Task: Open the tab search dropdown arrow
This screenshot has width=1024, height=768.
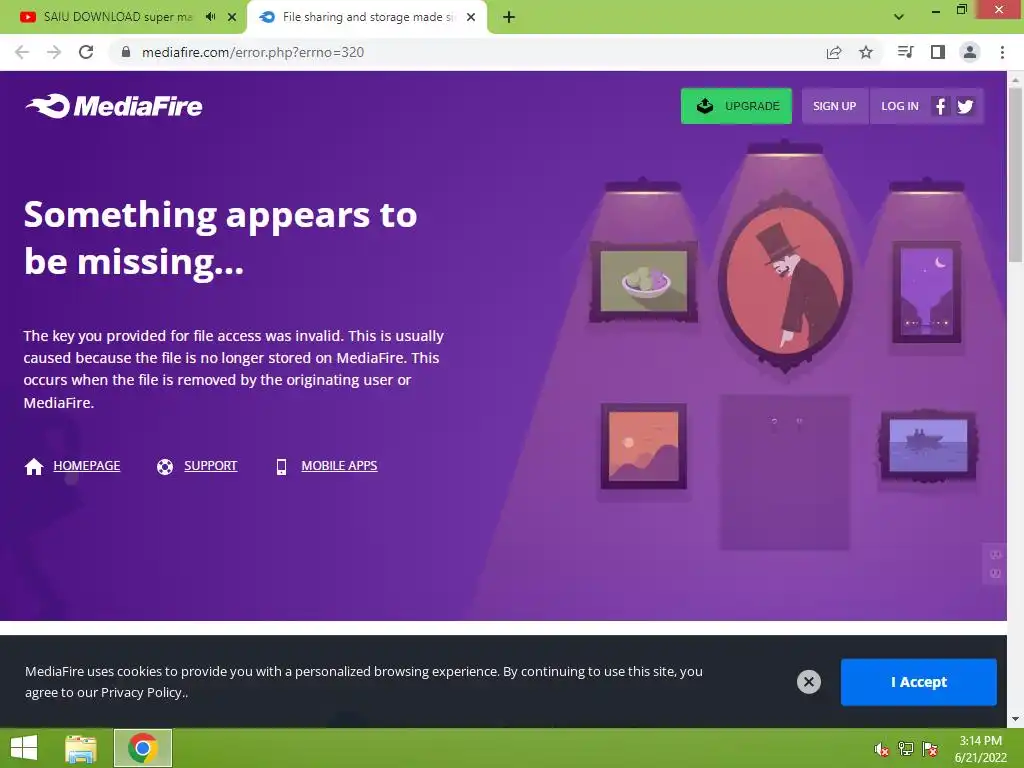Action: [899, 17]
